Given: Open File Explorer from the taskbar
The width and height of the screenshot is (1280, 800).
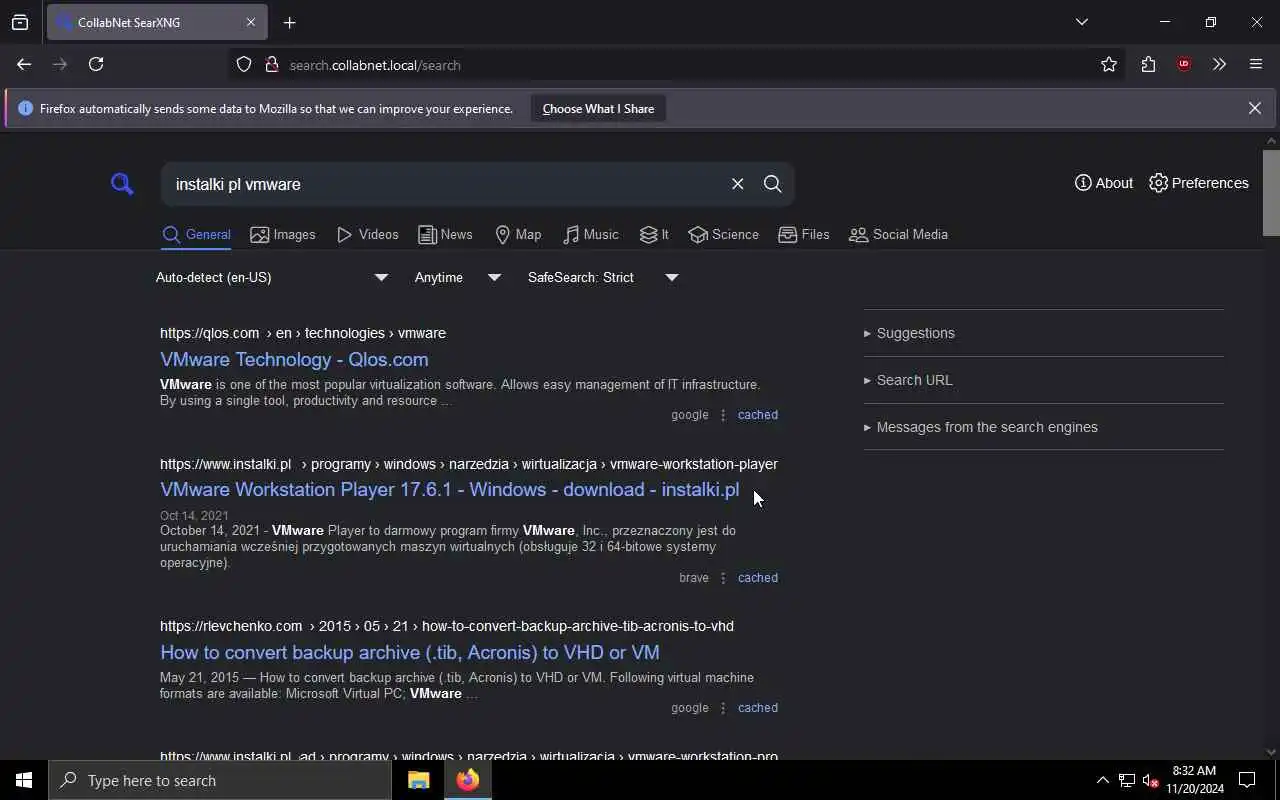Looking at the screenshot, I should click(x=418, y=780).
